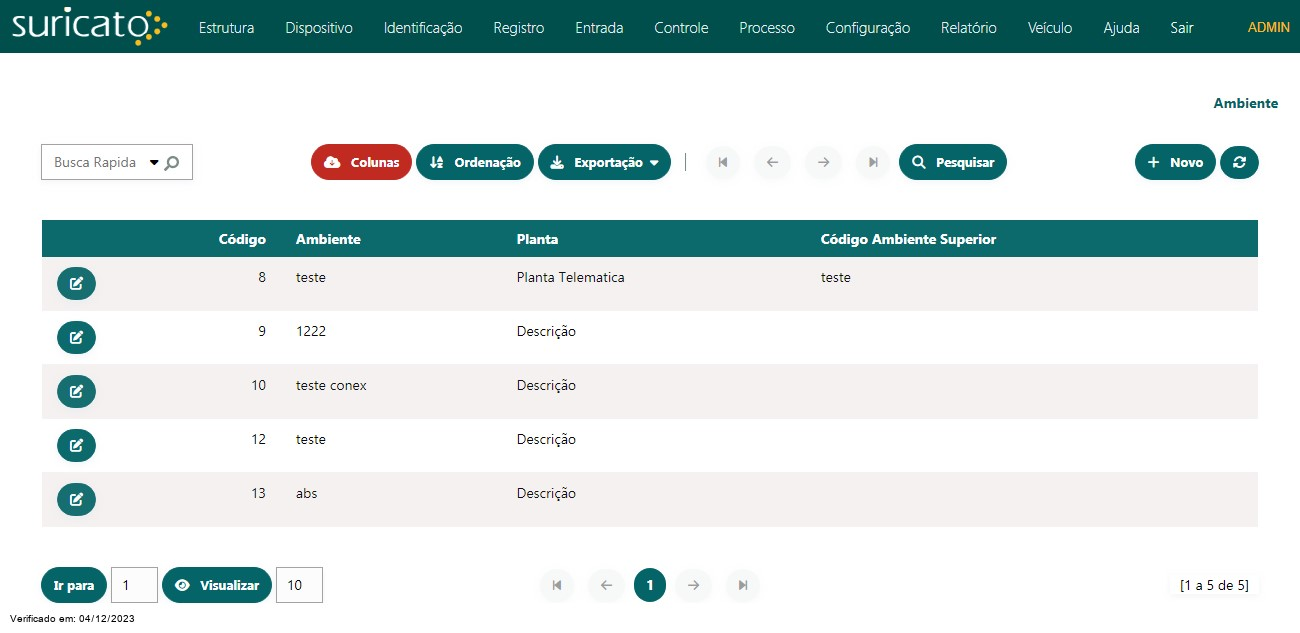This screenshot has height=633, width=1300.
Task: Click the Ir para page number field
Action: [134, 585]
